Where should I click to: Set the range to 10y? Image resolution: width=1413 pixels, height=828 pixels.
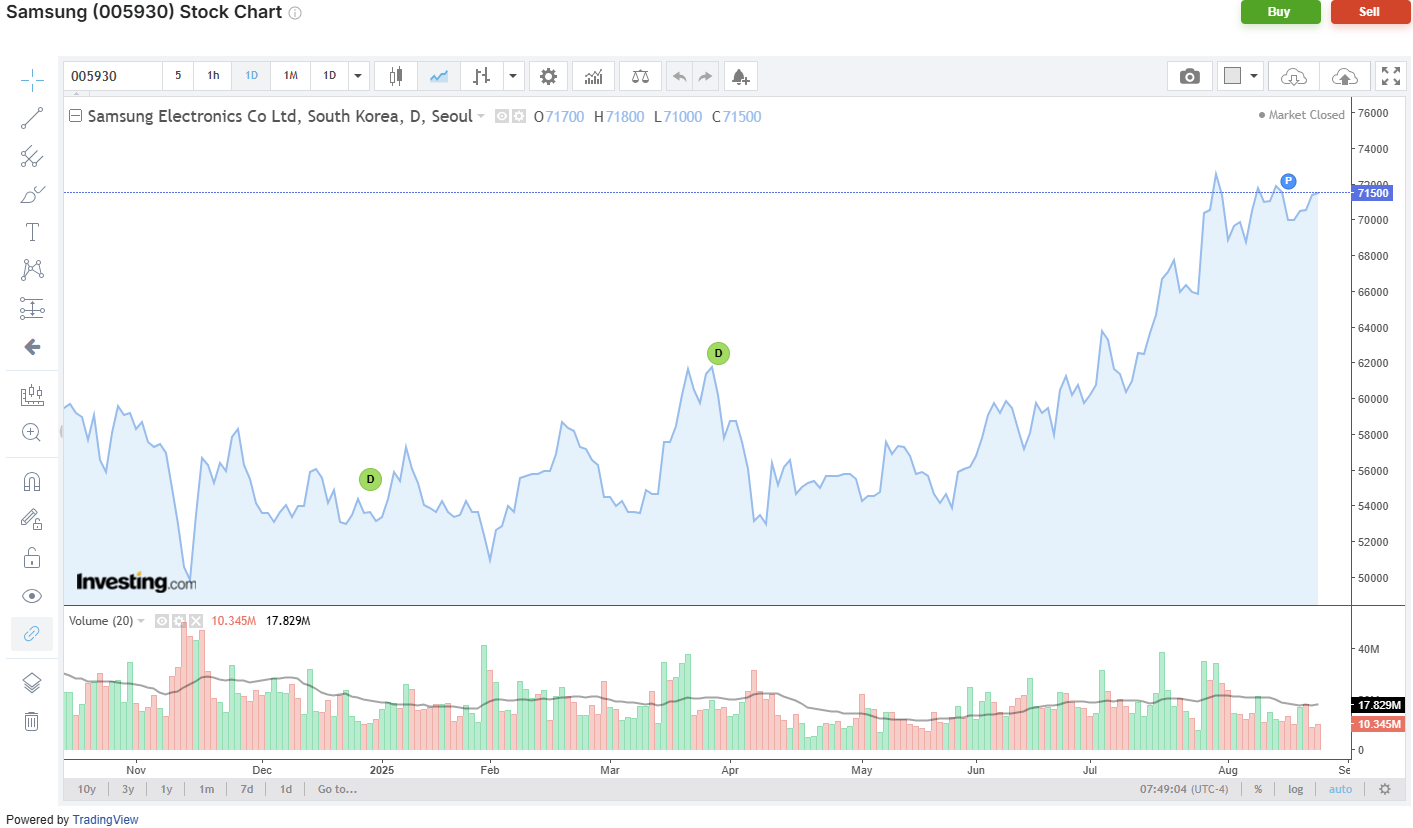87,789
